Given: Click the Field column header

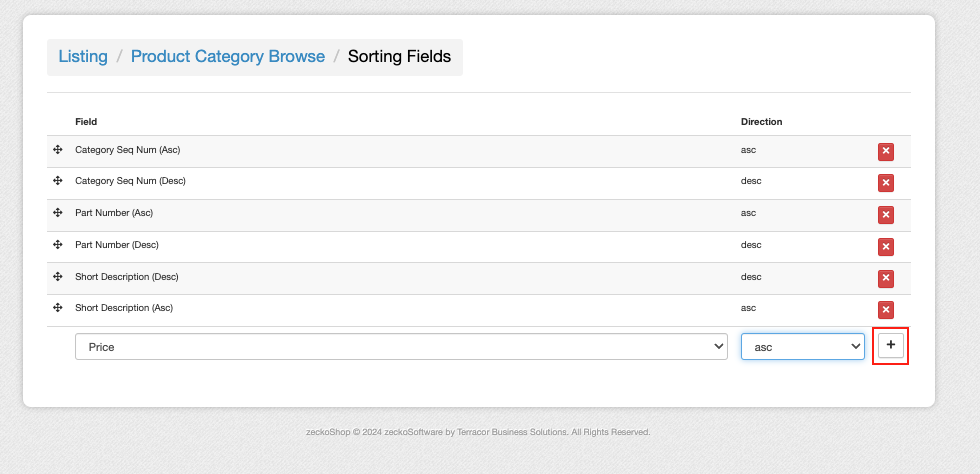Looking at the screenshot, I should coord(86,121).
